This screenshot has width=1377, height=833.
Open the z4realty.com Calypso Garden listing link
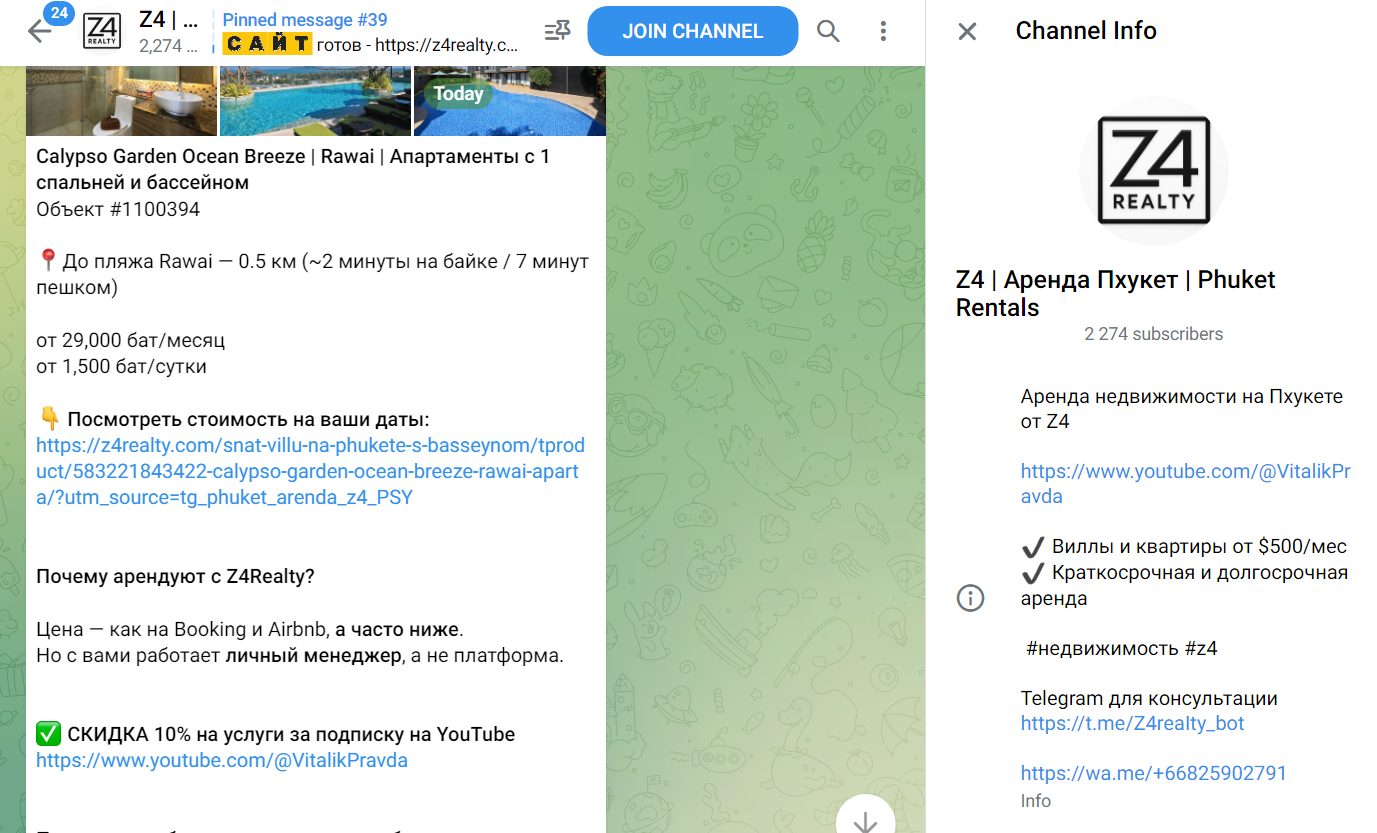click(x=310, y=471)
